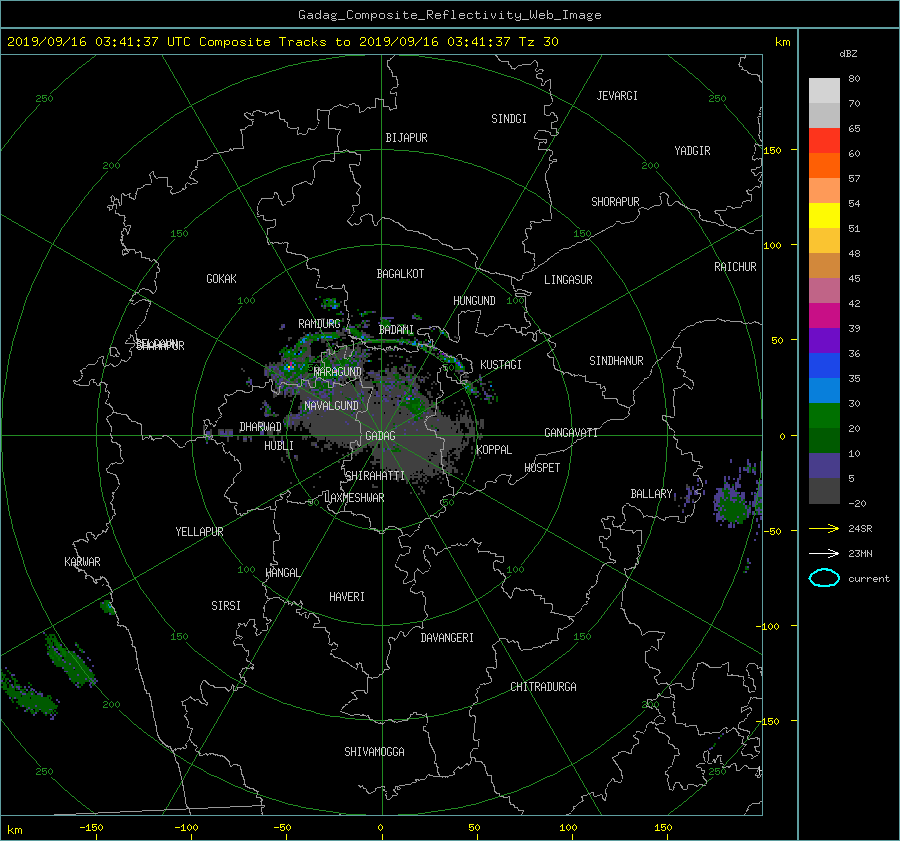
Task: Click the green rain echo east of BALLARY
Action: 734,506
